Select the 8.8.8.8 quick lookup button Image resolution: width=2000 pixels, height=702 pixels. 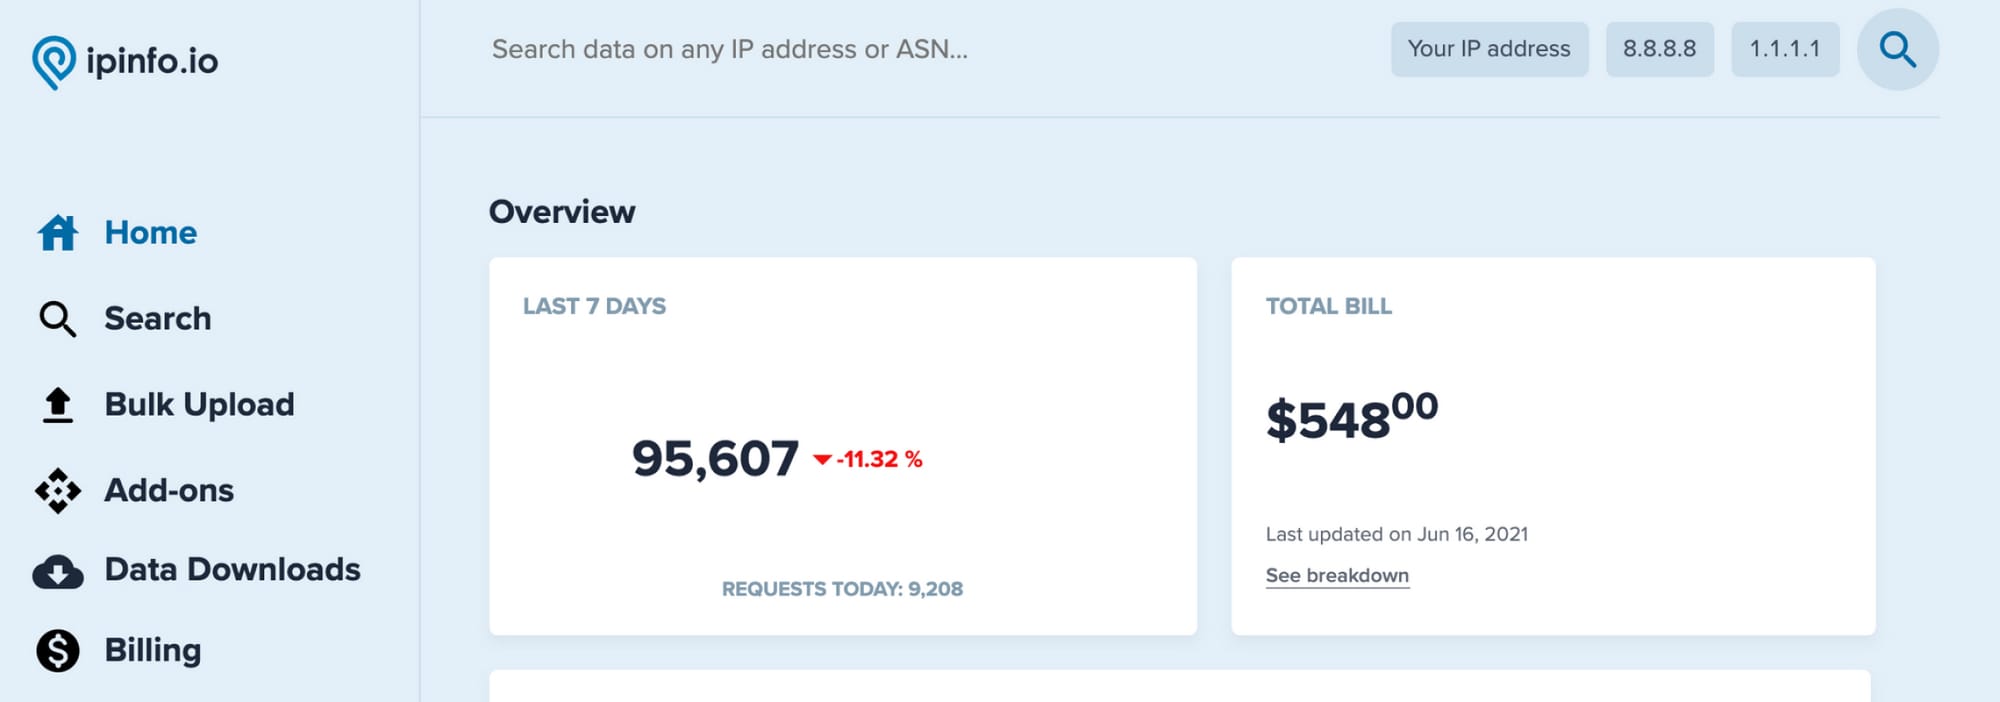[1660, 48]
